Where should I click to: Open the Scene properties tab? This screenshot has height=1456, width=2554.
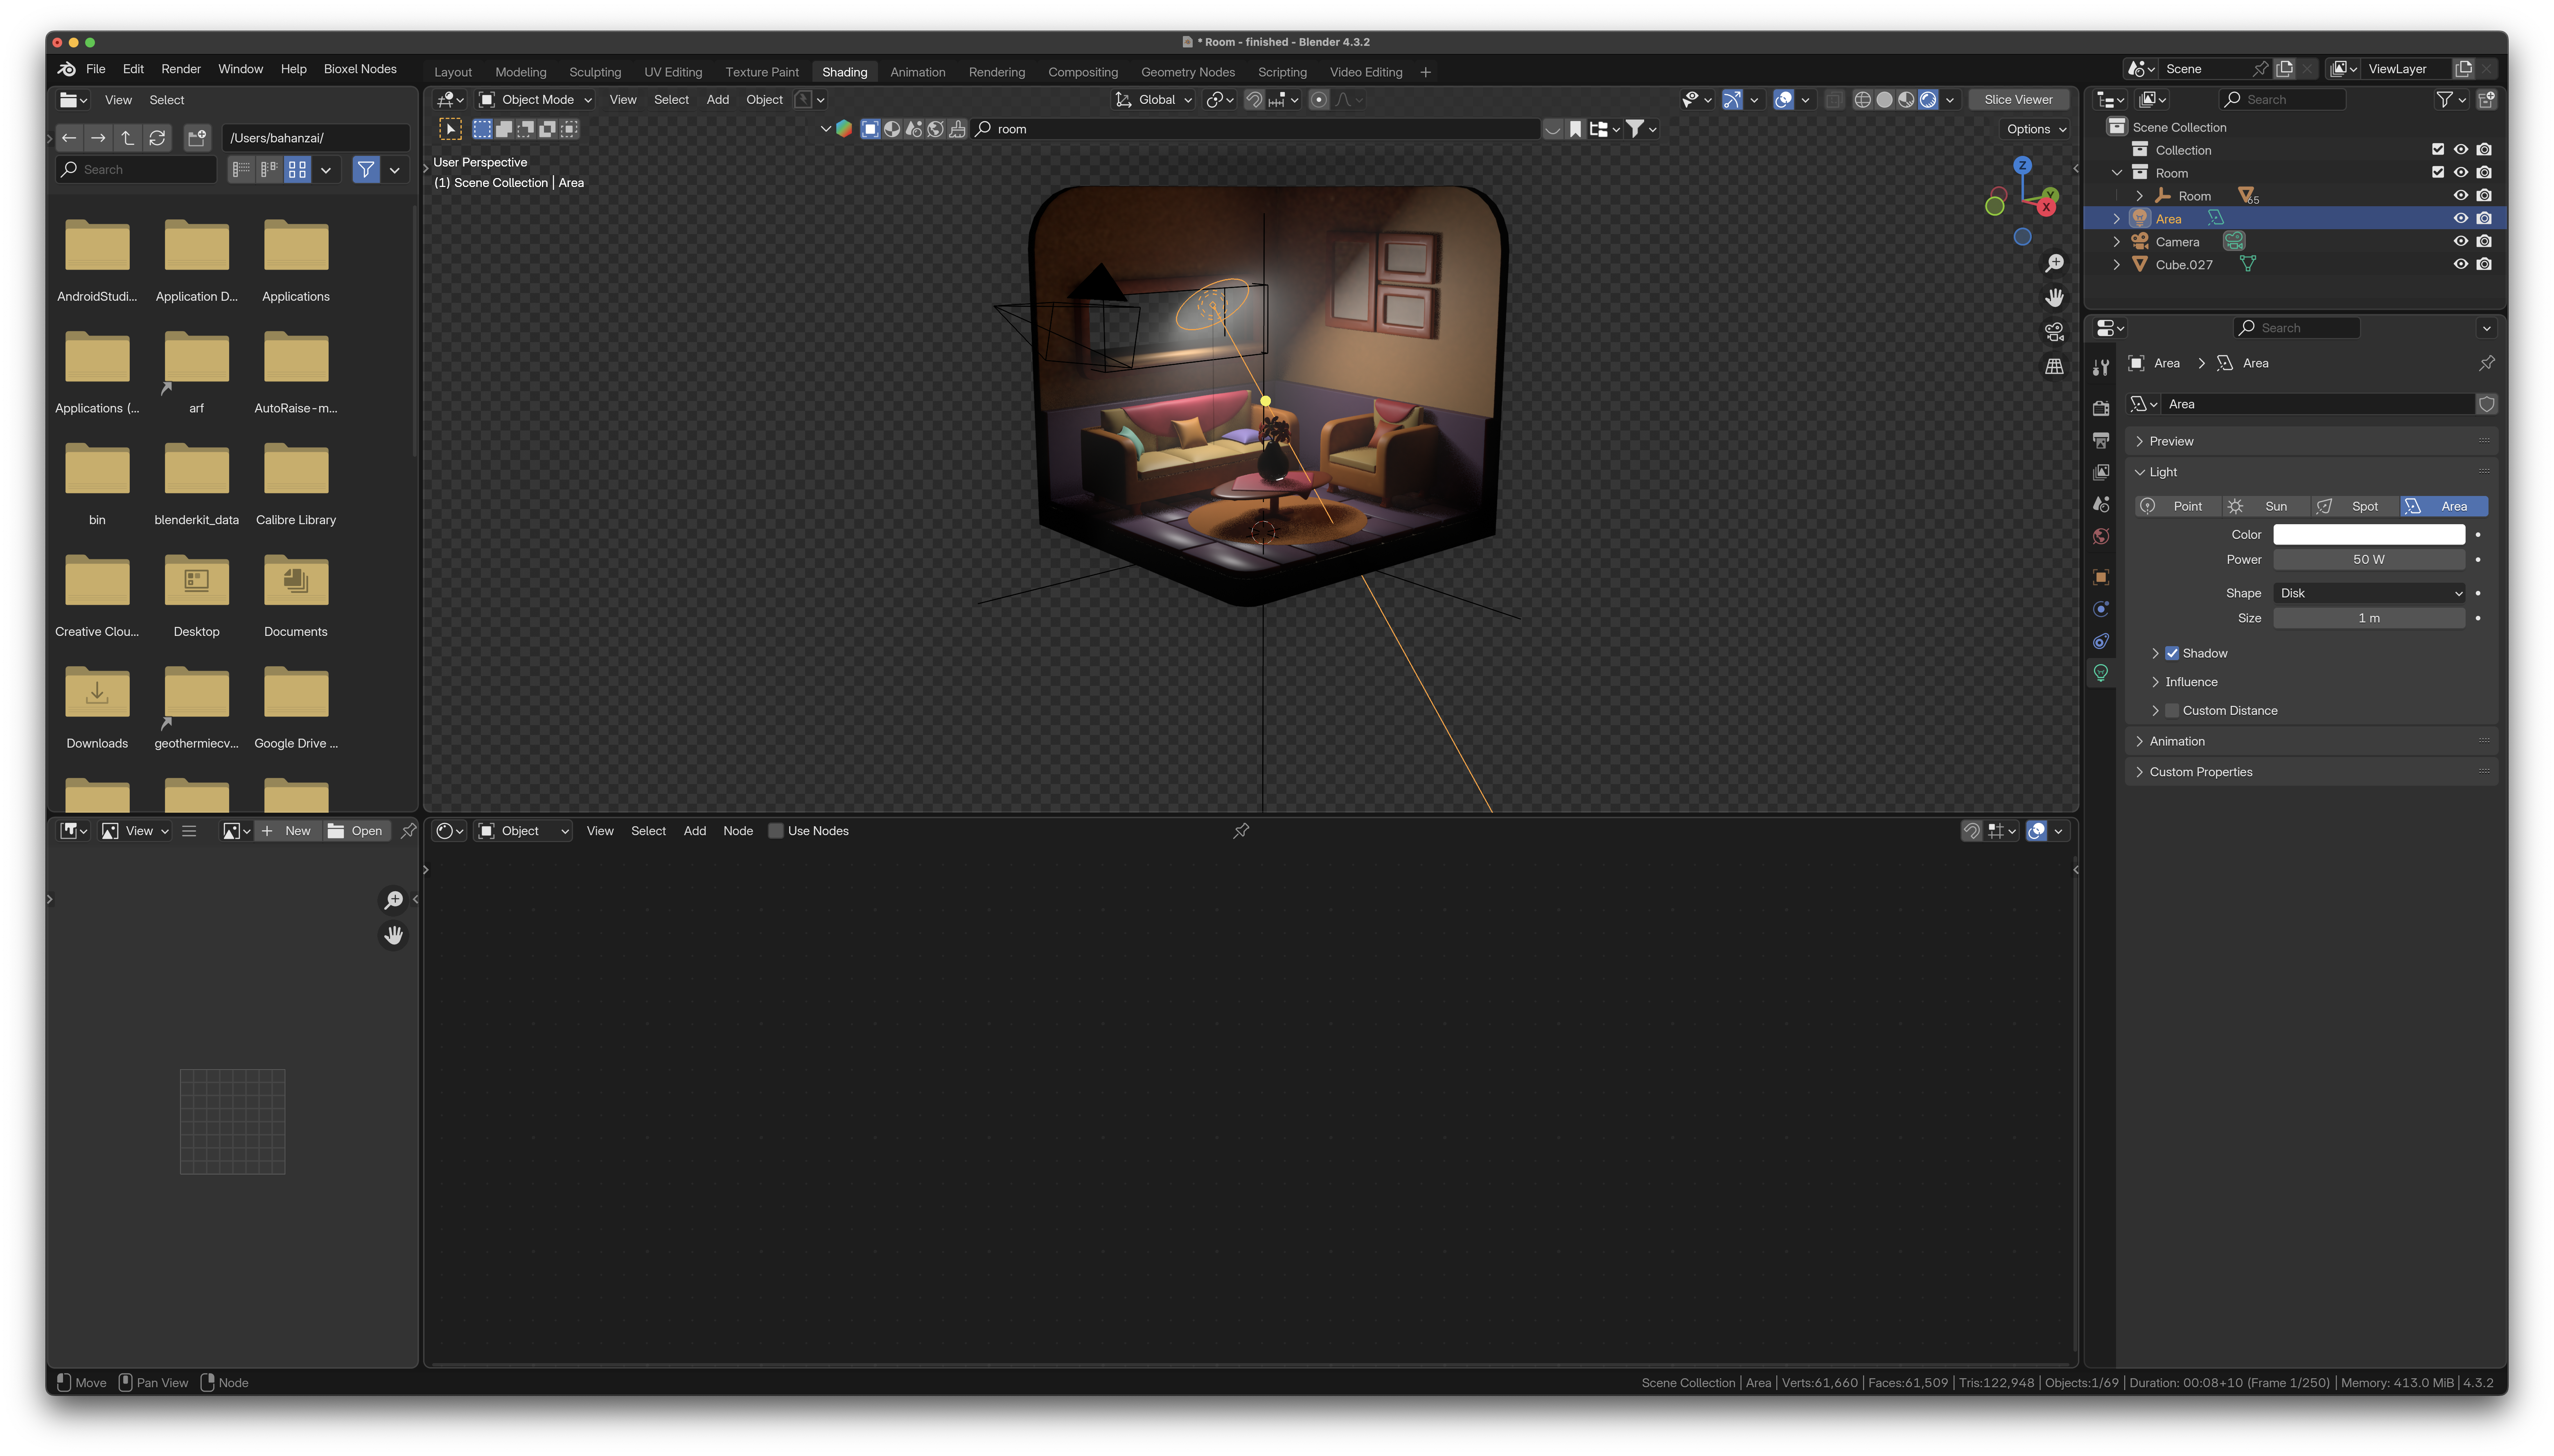coord(2101,504)
